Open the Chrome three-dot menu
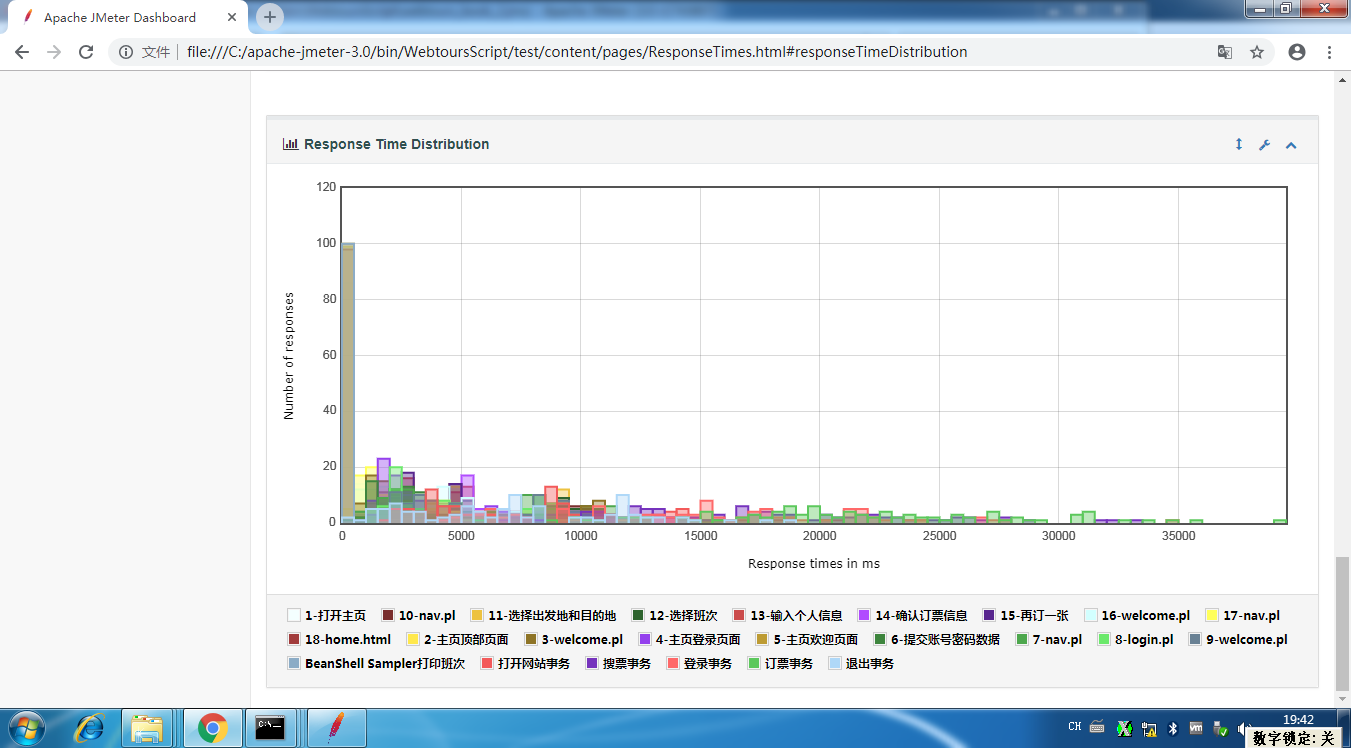The image size is (1351, 748). [1329, 52]
